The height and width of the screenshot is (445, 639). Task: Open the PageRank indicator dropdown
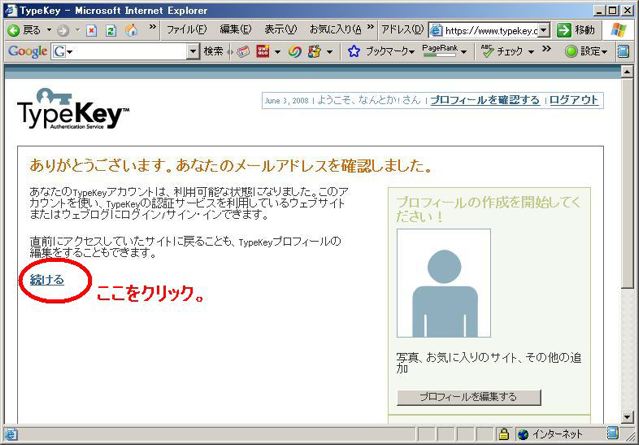464,52
